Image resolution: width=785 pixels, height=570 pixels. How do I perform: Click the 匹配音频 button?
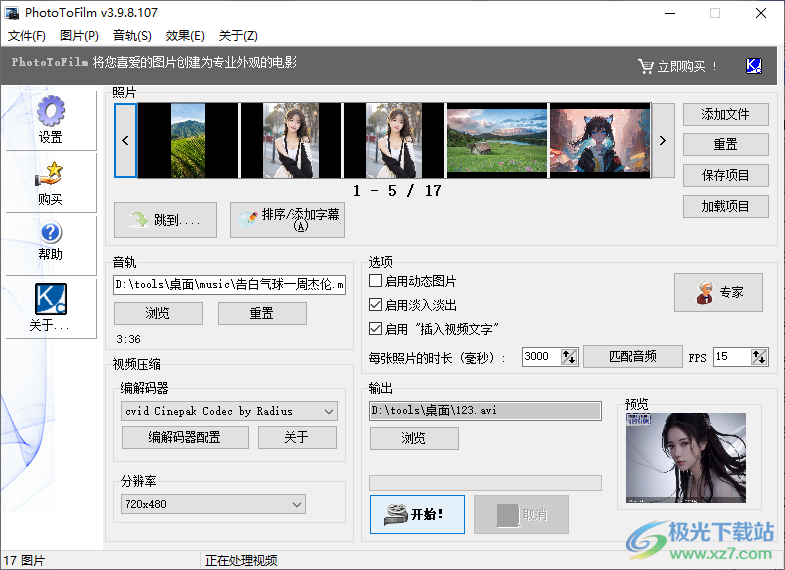tap(633, 356)
